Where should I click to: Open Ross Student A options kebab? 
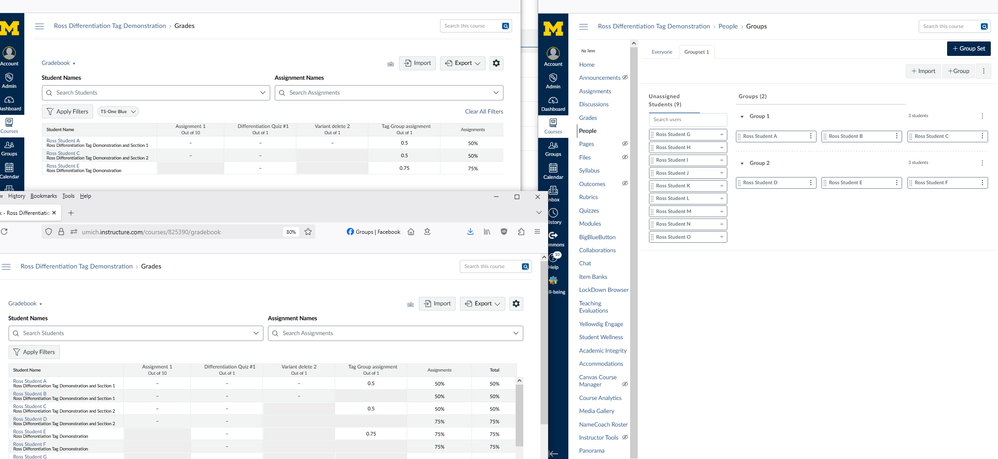click(x=810, y=136)
